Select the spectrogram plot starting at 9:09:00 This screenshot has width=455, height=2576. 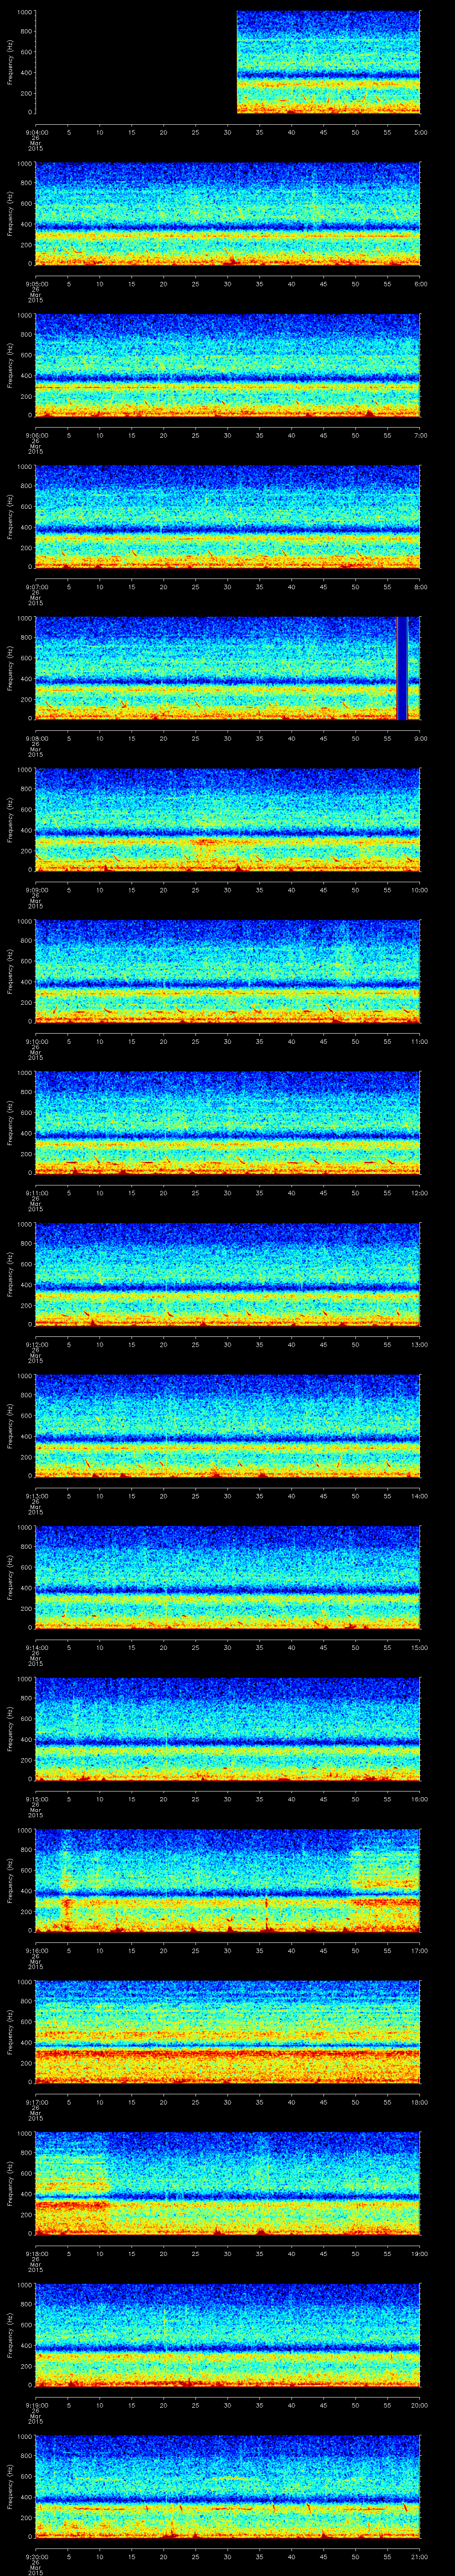228,819
